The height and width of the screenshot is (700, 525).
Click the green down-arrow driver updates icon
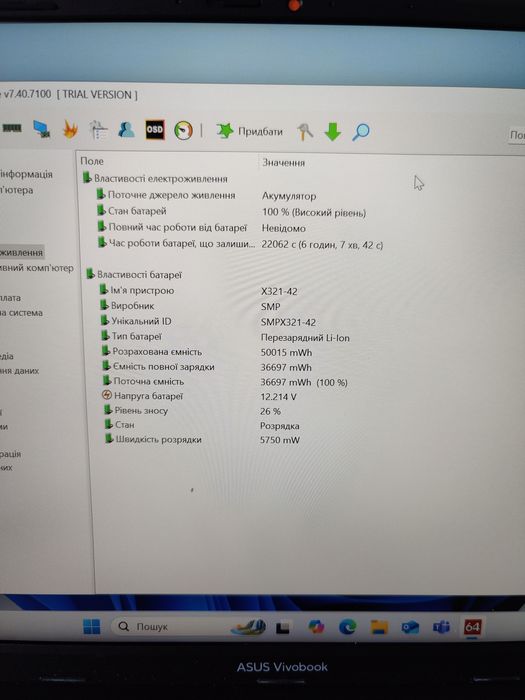(333, 132)
